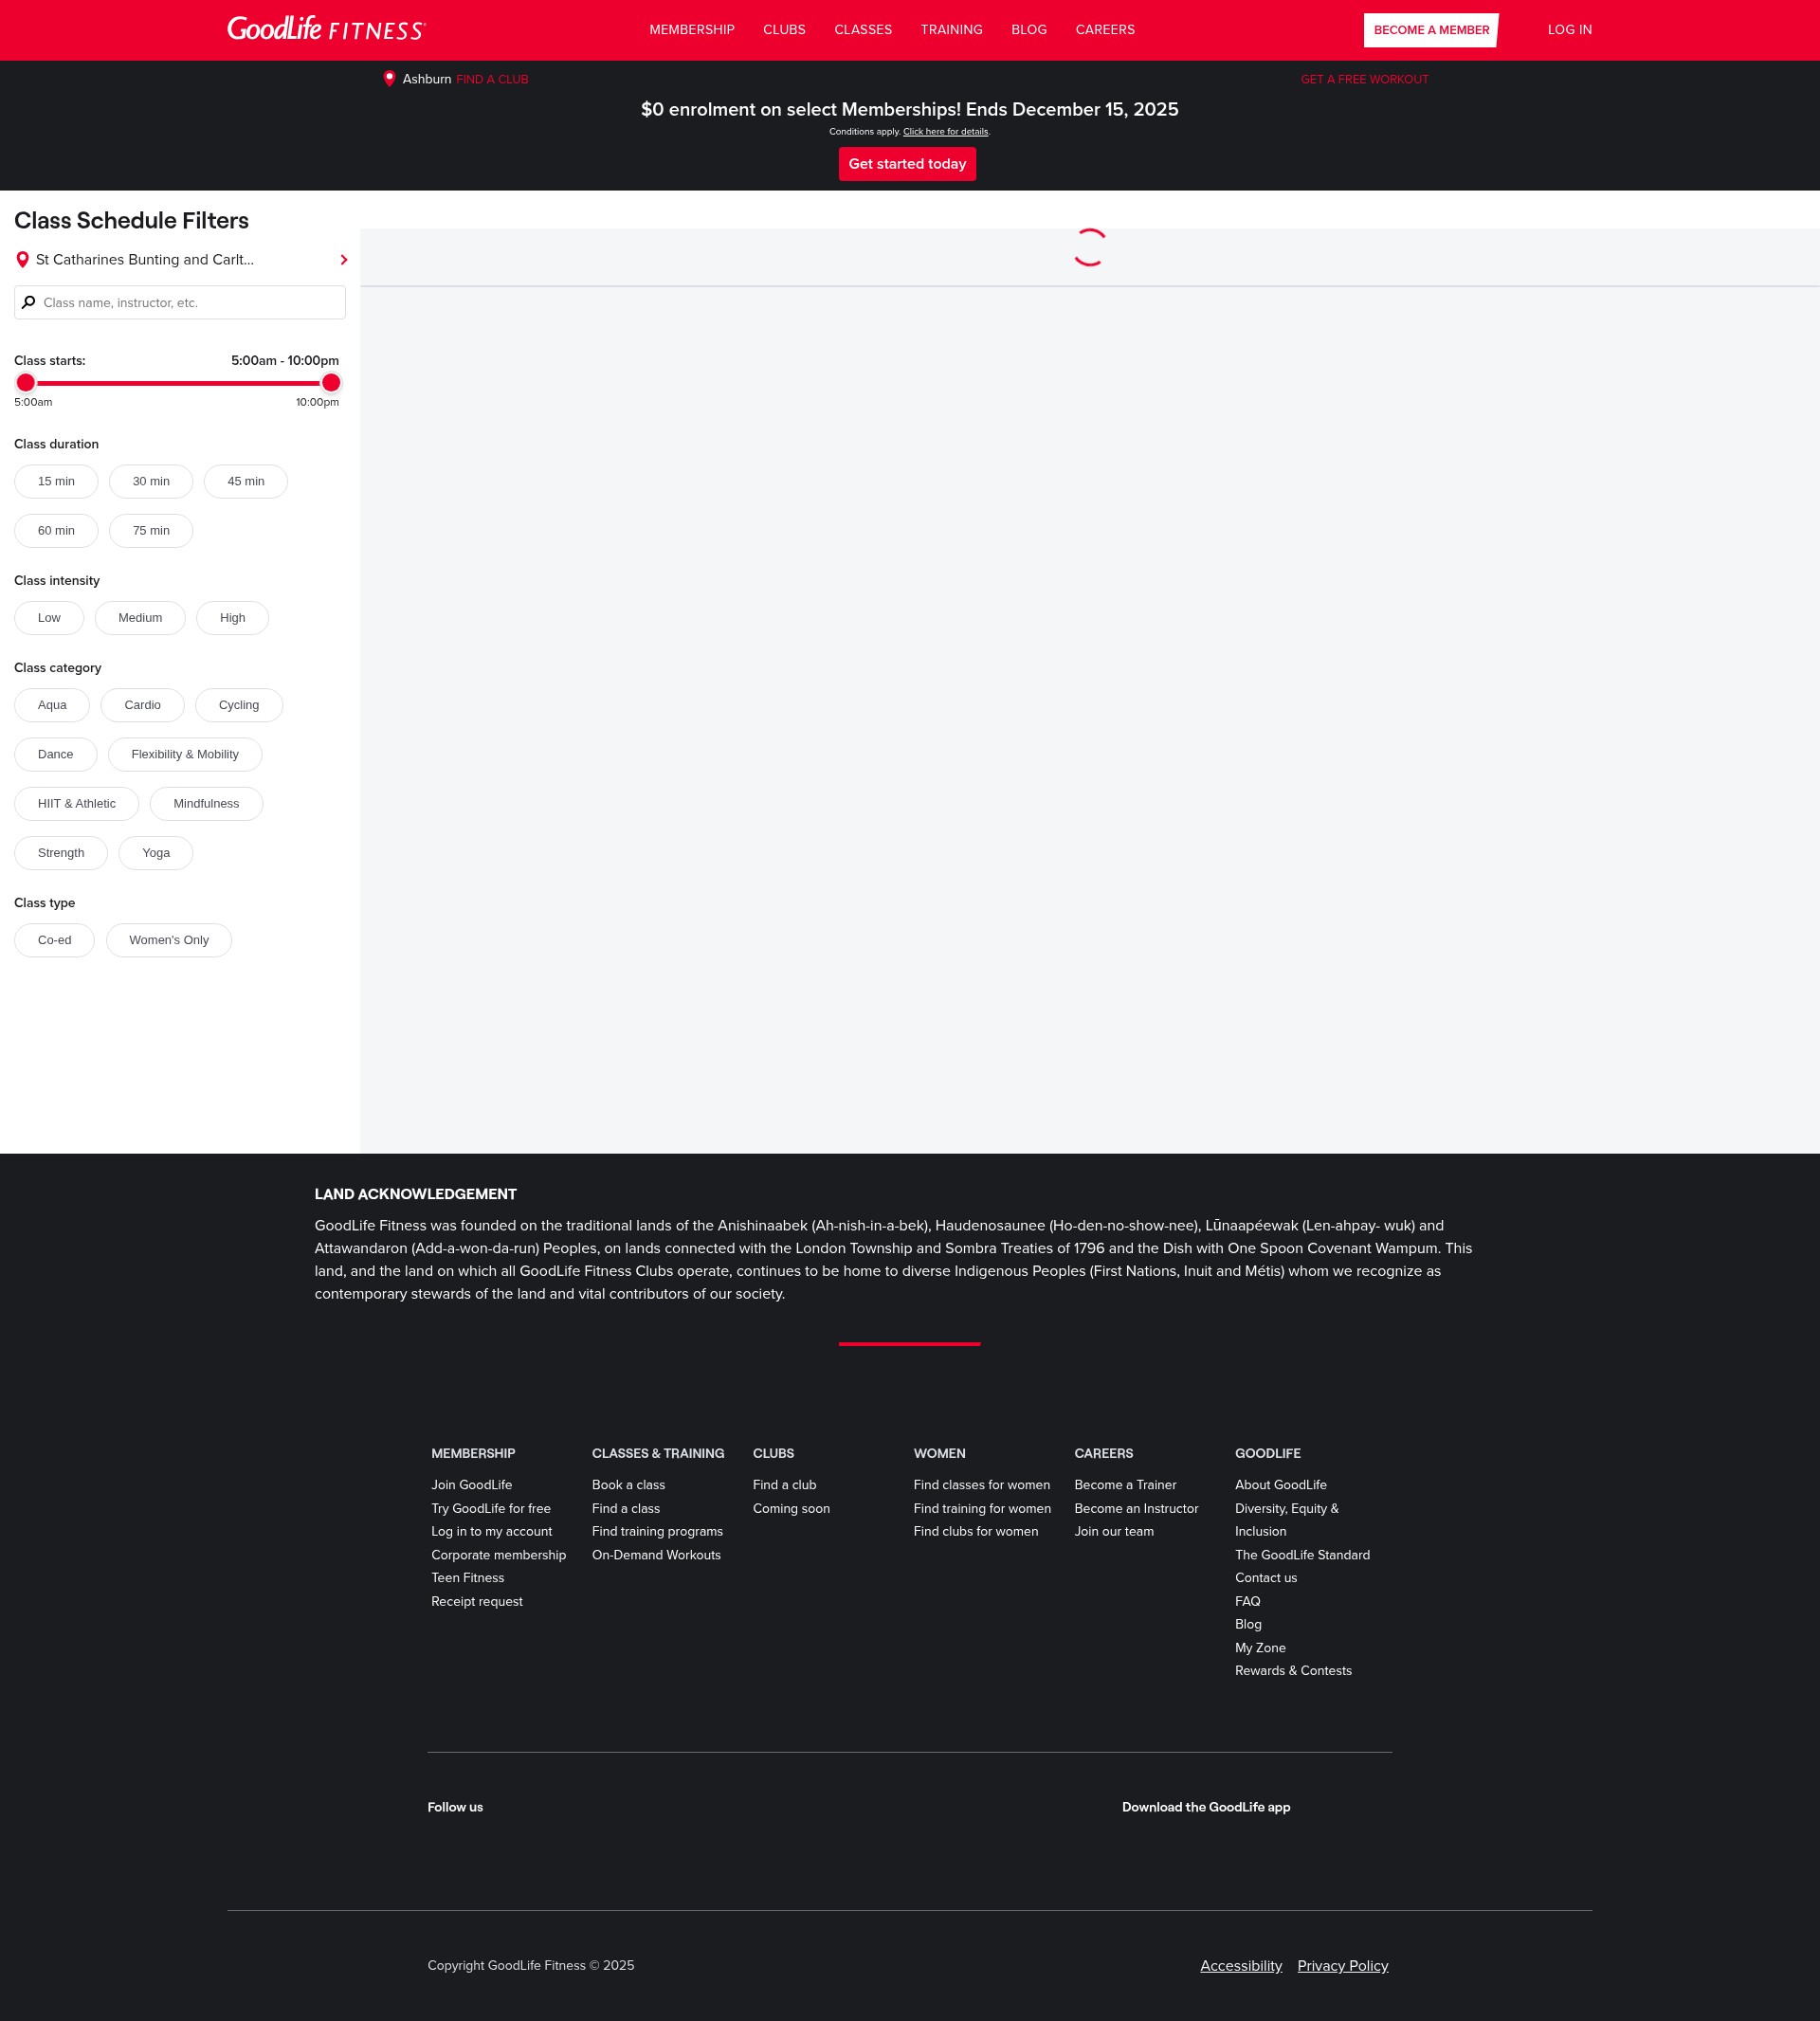1820x2021 pixels.
Task: Open Book a class footer link
Action: click(x=628, y=1485)
